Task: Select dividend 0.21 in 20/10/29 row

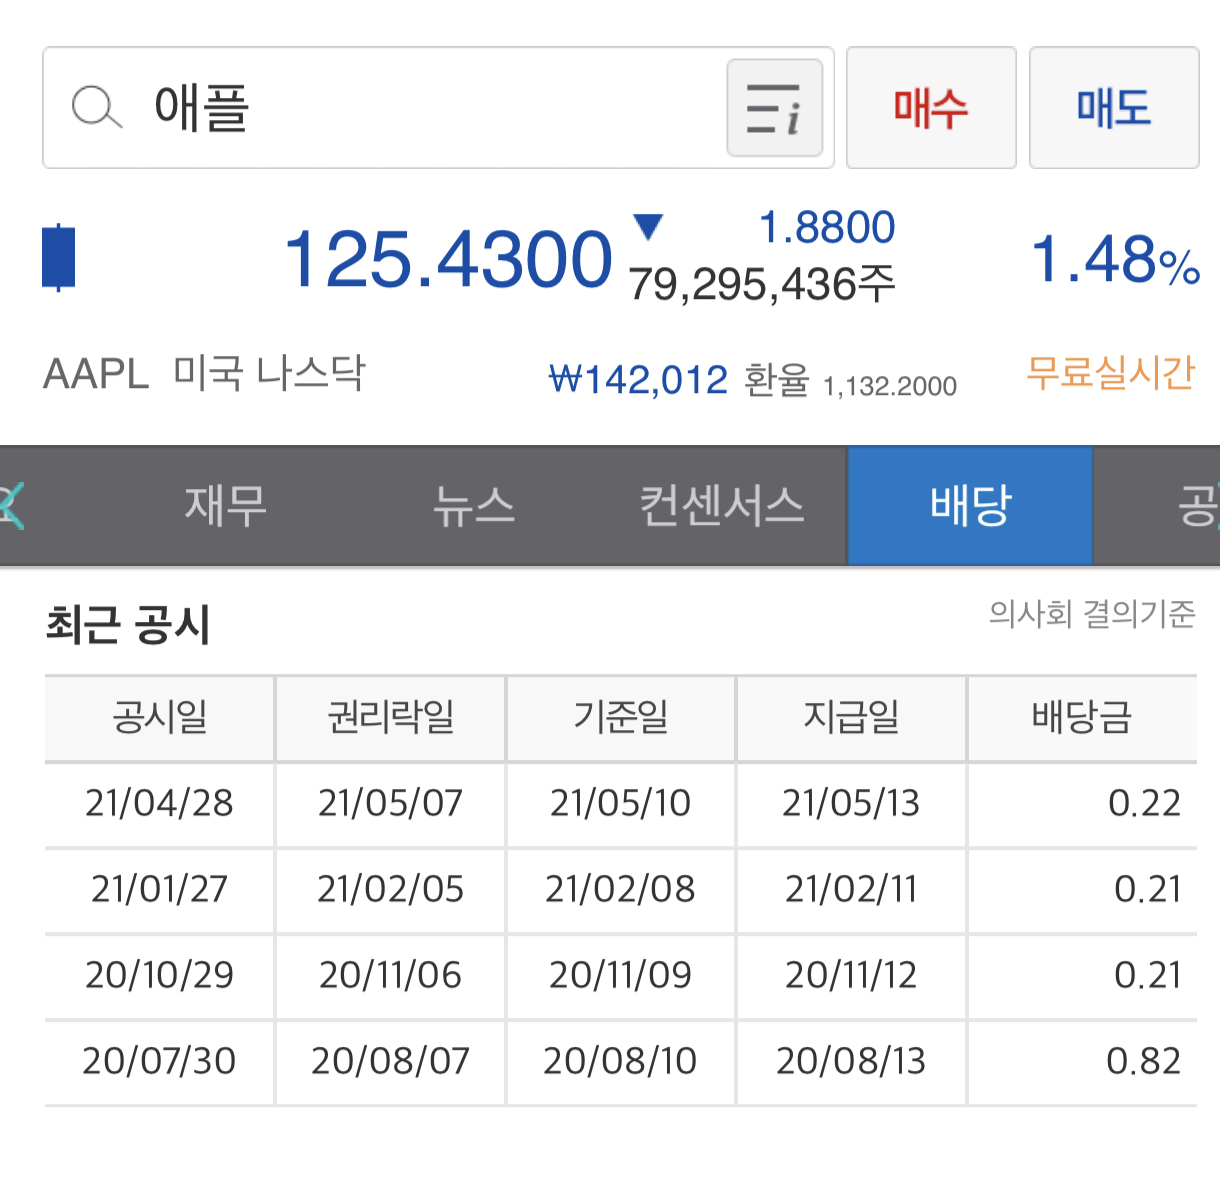Action: [x=1147, y=975]
